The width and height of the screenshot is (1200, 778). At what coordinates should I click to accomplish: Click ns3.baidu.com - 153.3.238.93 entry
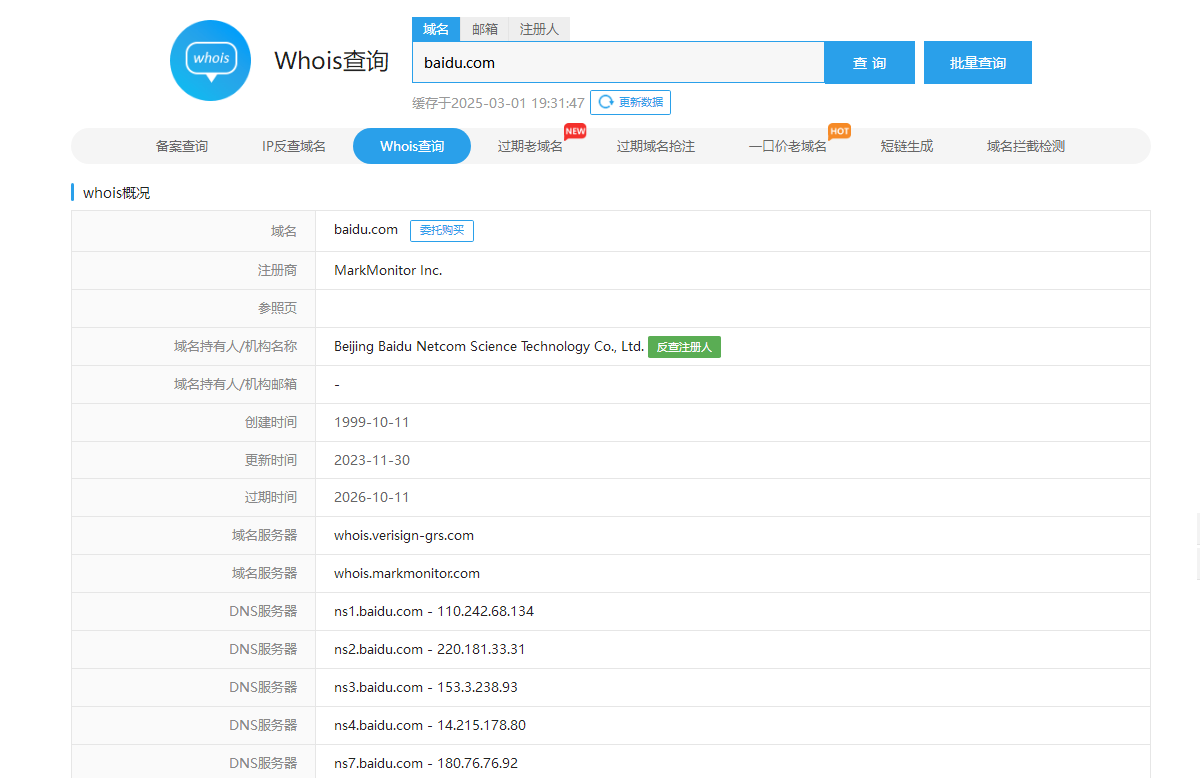click(x=426, y=687)
